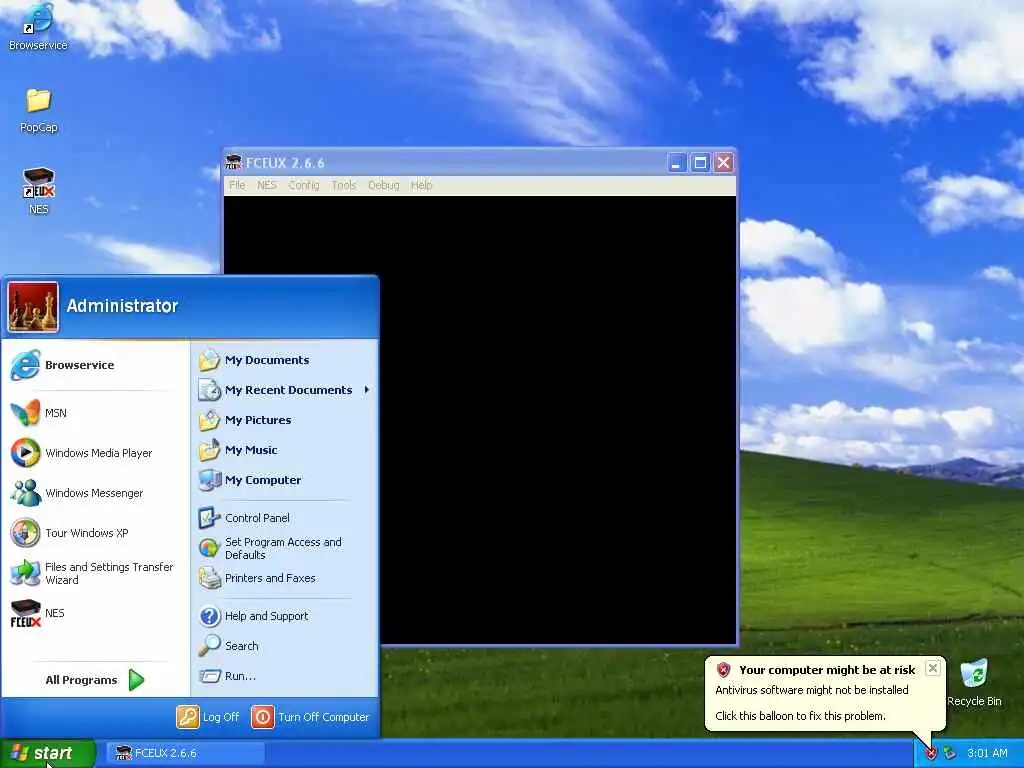Launch Tour Windows XP
Screen dimensions: 1024x768
tap(95, 533)
